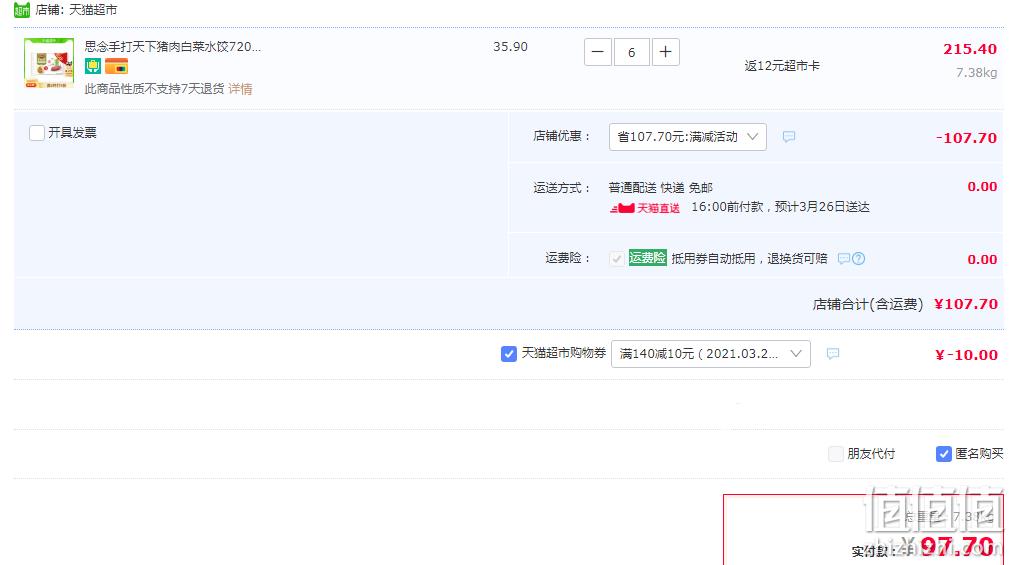The width and height of the screenshot is (1013, 565).
Task: Click the green Tmall supermarket store icon
Action: pyautogui.click(x=22, y=10)
